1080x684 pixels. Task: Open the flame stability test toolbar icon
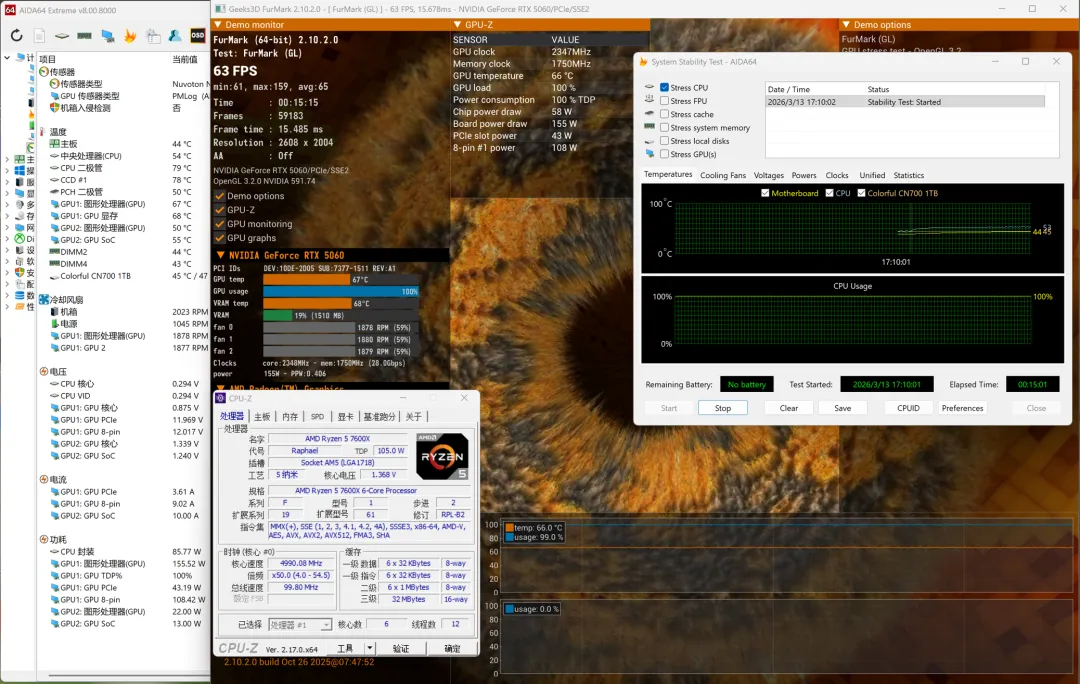point(130,36)
